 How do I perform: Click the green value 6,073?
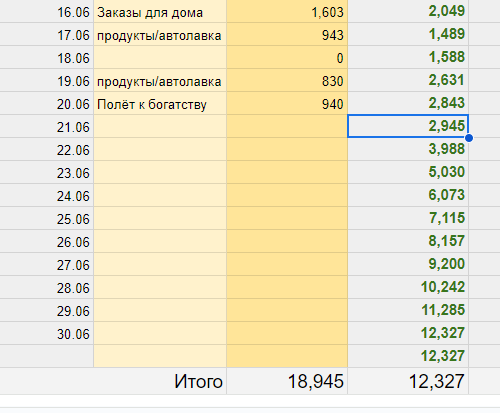click(408, 195)
